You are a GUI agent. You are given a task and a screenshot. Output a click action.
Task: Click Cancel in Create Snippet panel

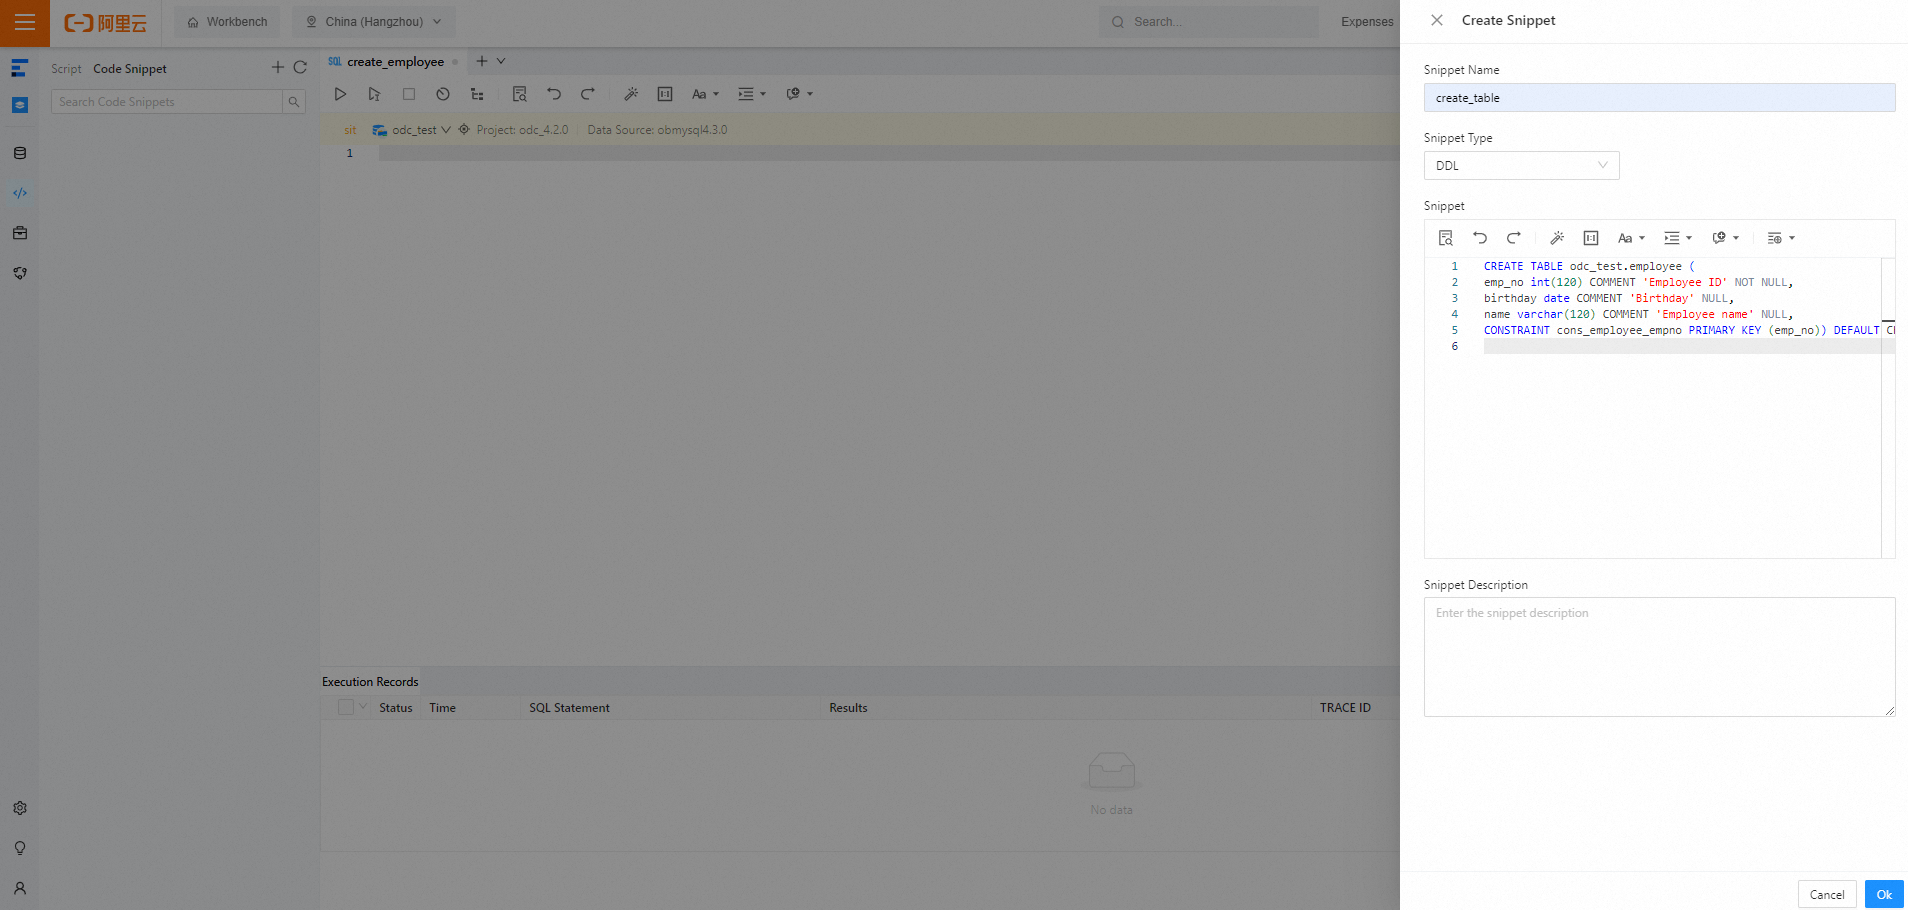point(1827,895)
